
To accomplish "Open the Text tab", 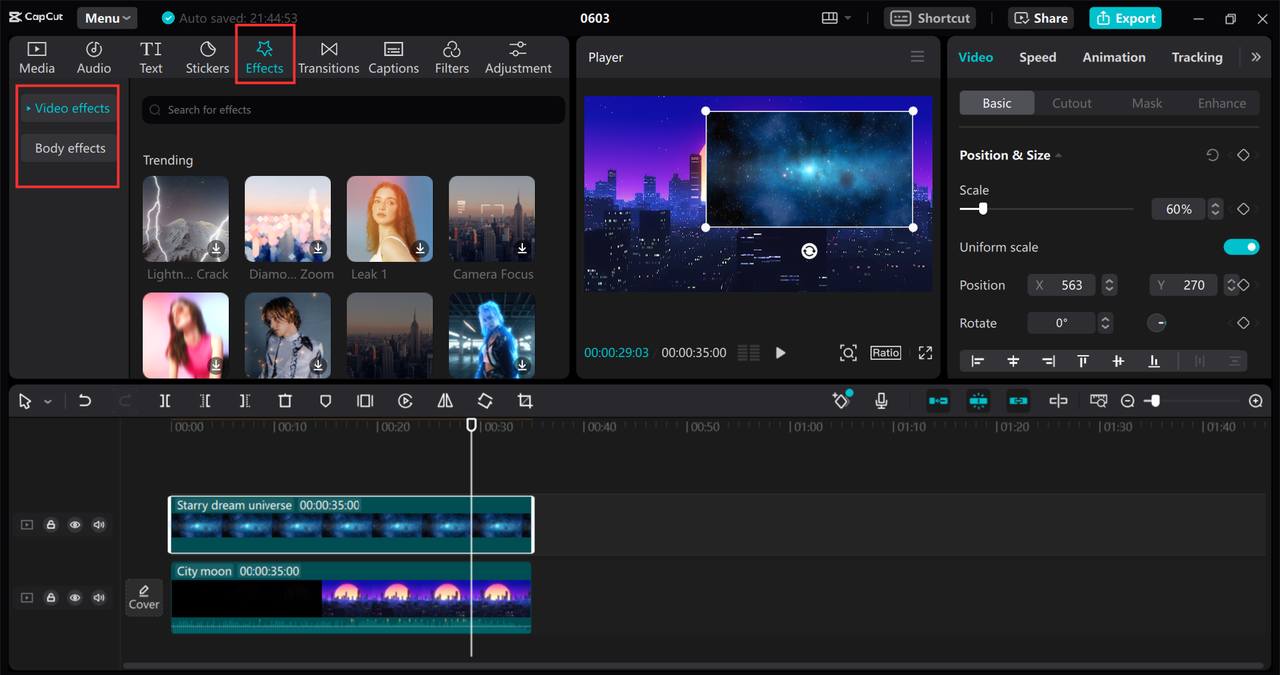I will pos(151,58).
